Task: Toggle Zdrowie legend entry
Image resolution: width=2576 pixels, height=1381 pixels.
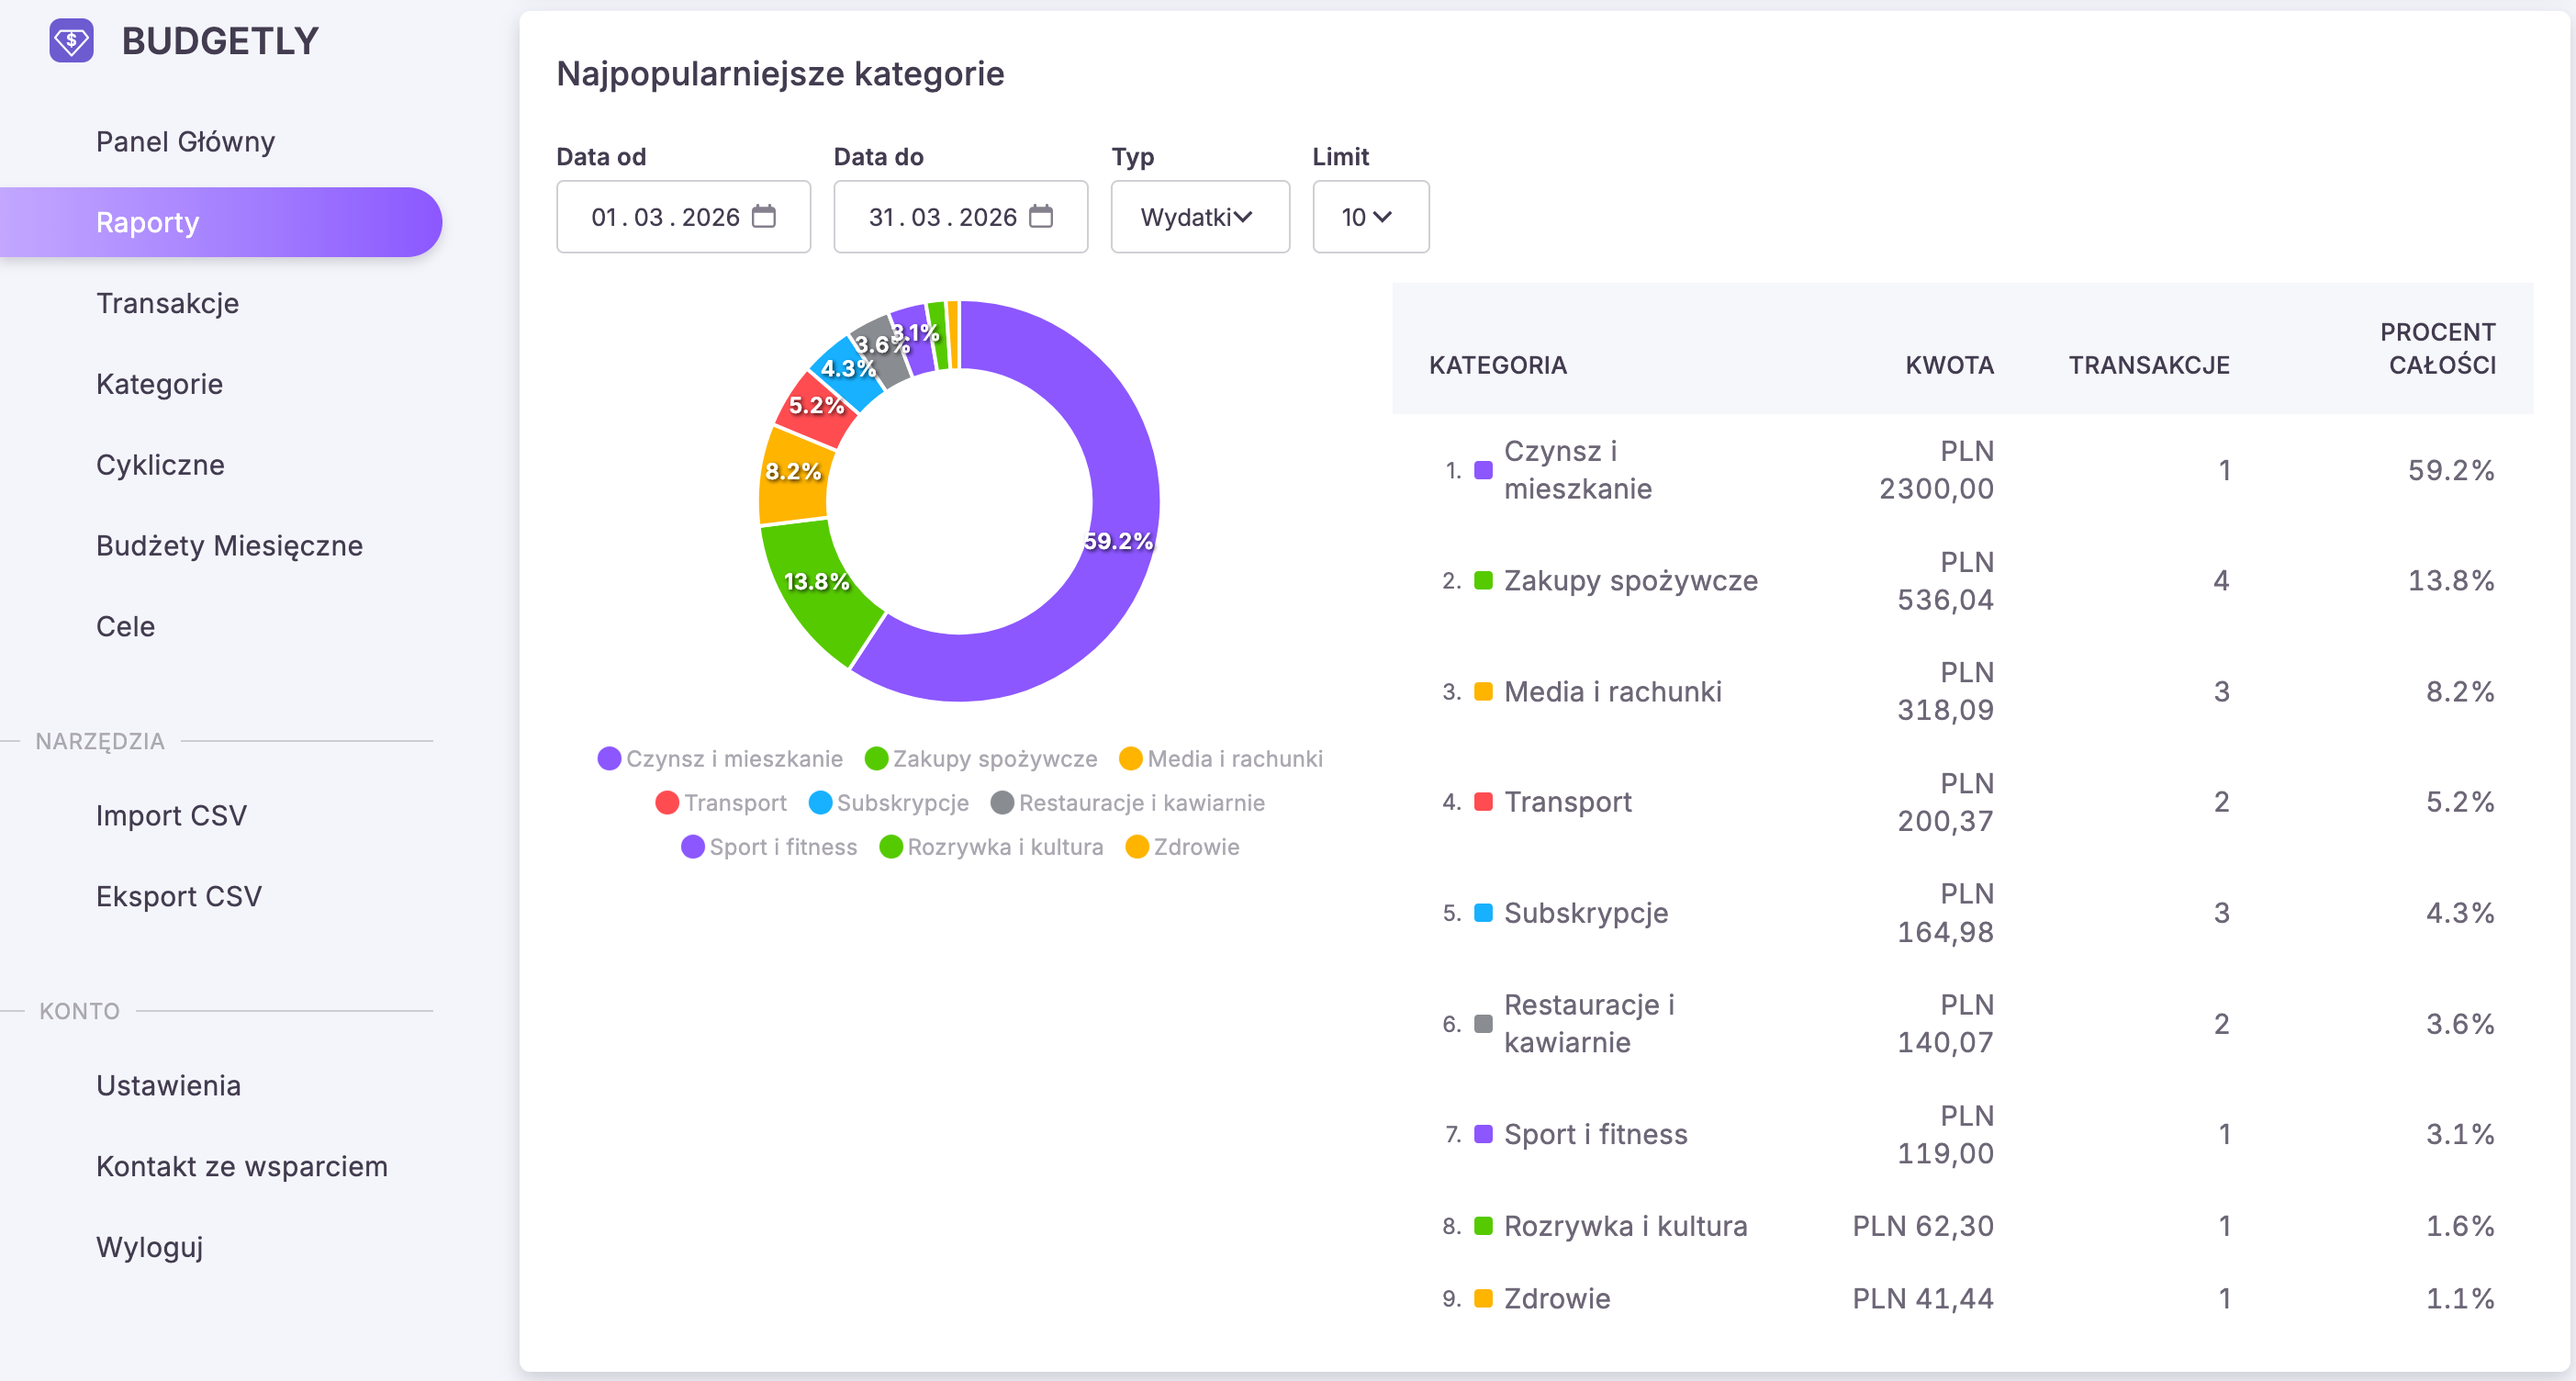Action: point(1182,847)
